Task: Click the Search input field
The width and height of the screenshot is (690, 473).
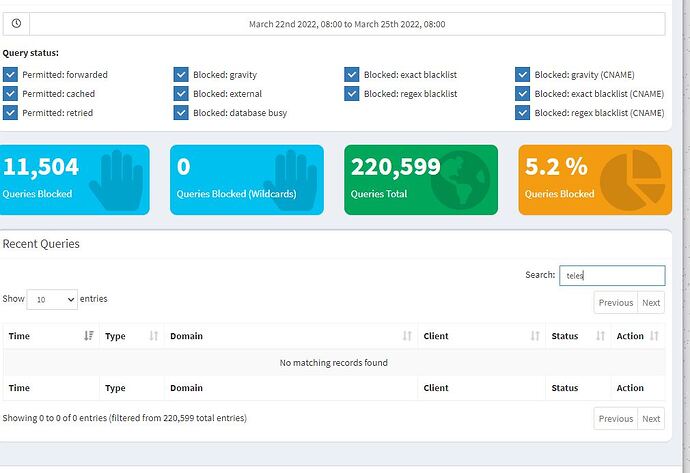Action: click(x=611, y=275)
